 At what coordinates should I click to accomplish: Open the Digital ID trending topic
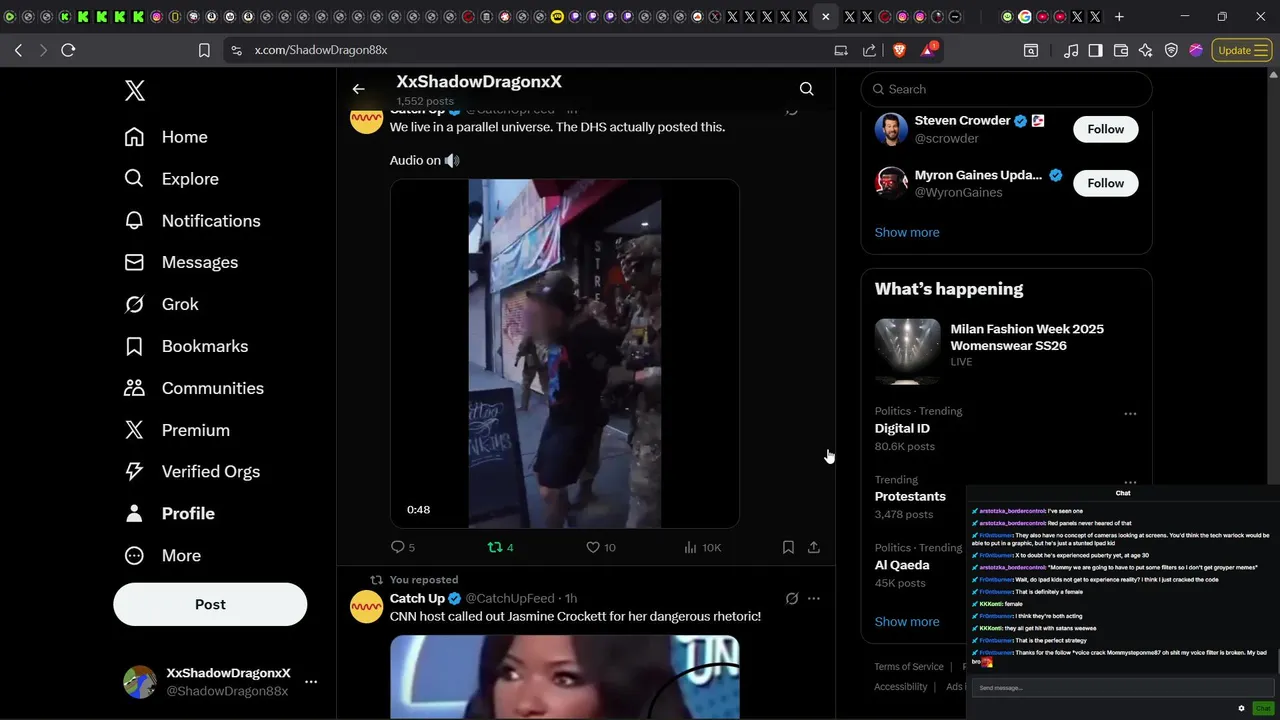point(902,428)
